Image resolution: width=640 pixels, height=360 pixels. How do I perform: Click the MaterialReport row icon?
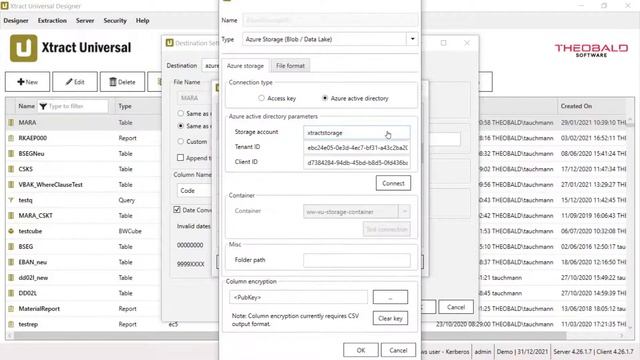(x=11, y=309)
